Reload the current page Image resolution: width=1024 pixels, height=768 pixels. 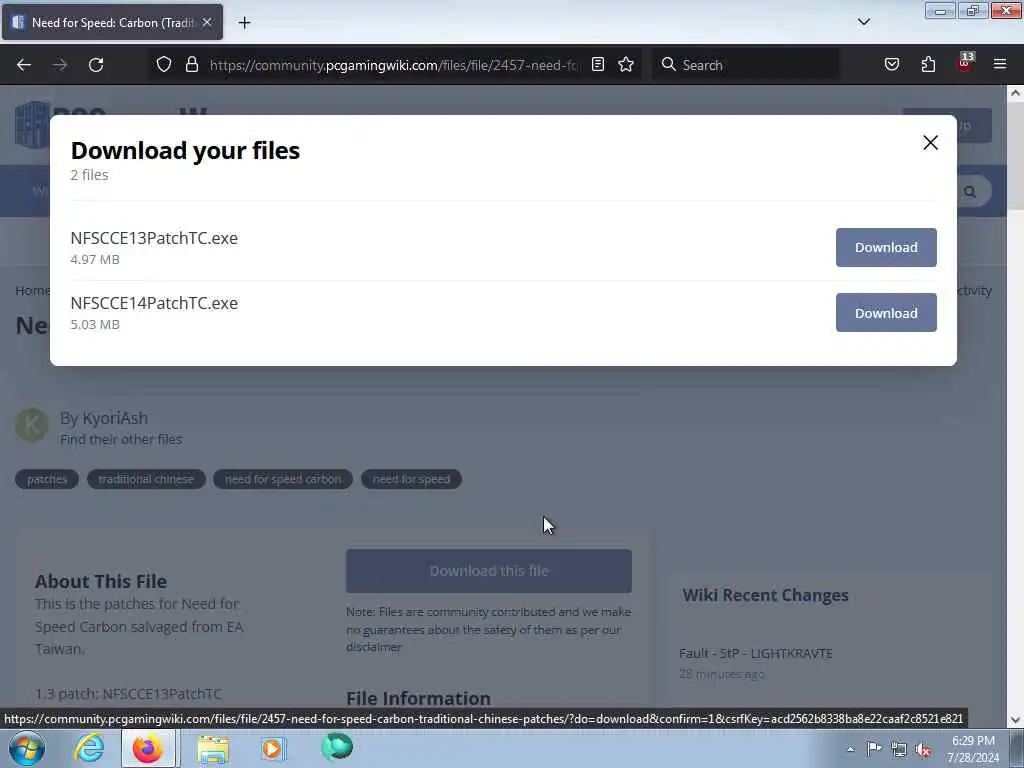(x=96, y=65)
